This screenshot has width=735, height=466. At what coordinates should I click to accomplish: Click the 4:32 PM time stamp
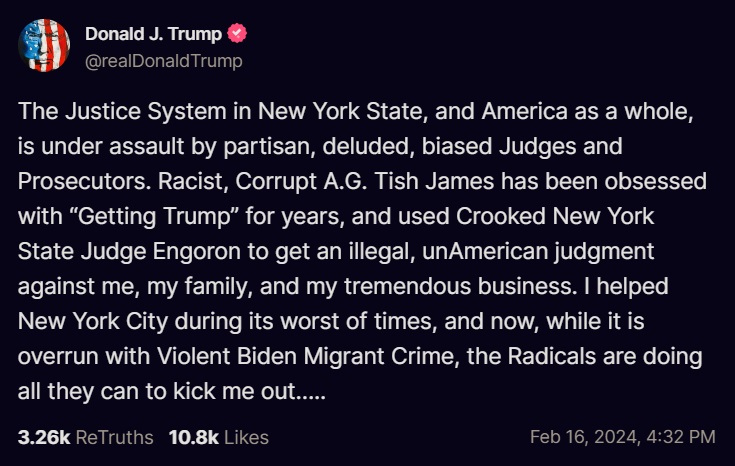click(681, 437)
